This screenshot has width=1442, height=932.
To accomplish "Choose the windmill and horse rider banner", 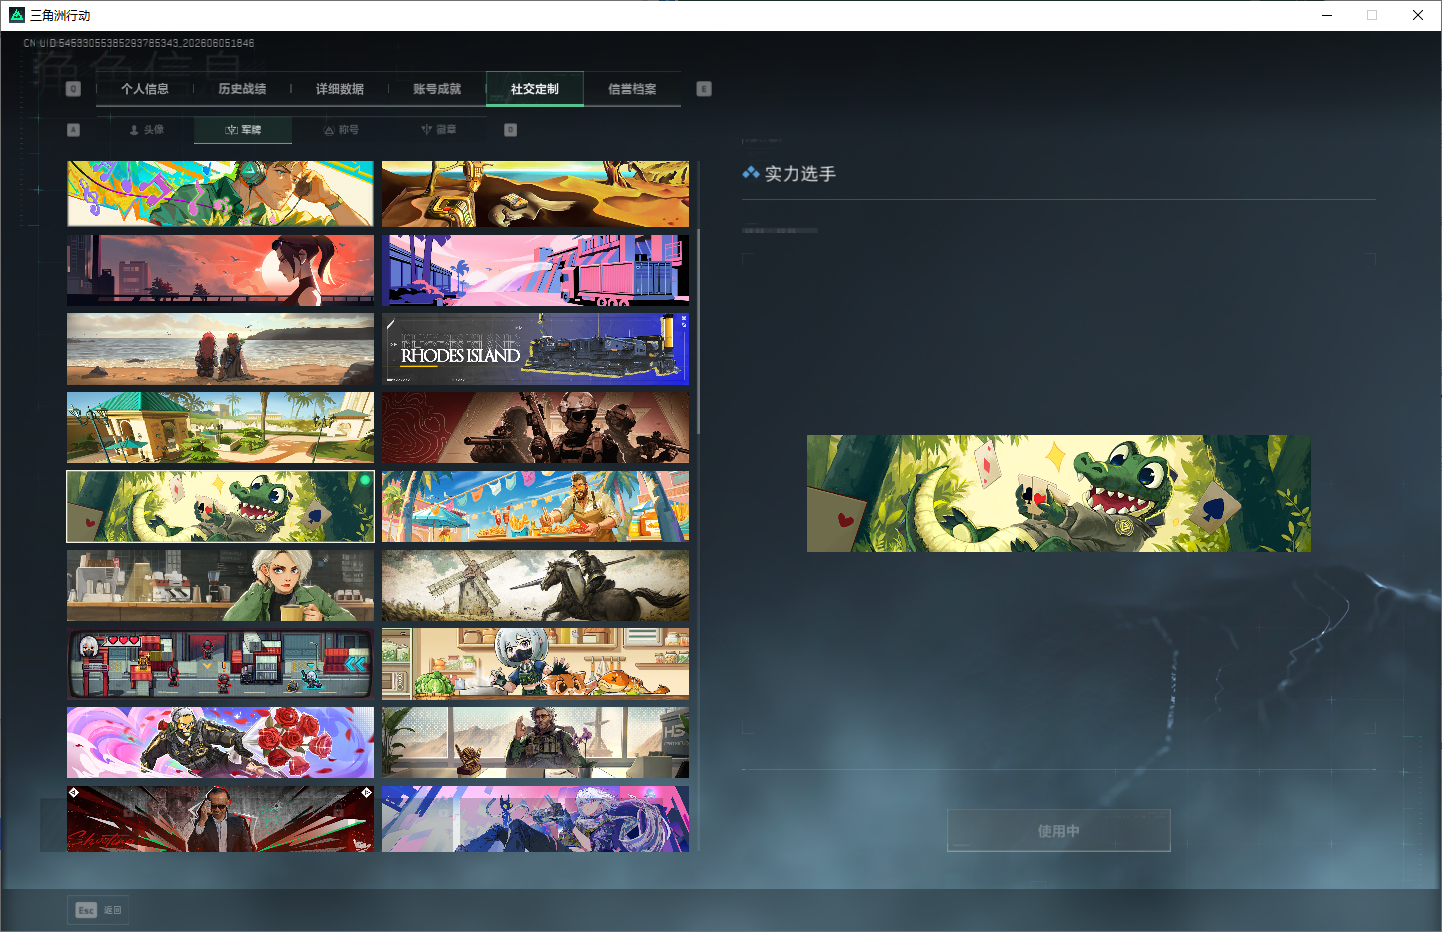I will tap(535, 585).
